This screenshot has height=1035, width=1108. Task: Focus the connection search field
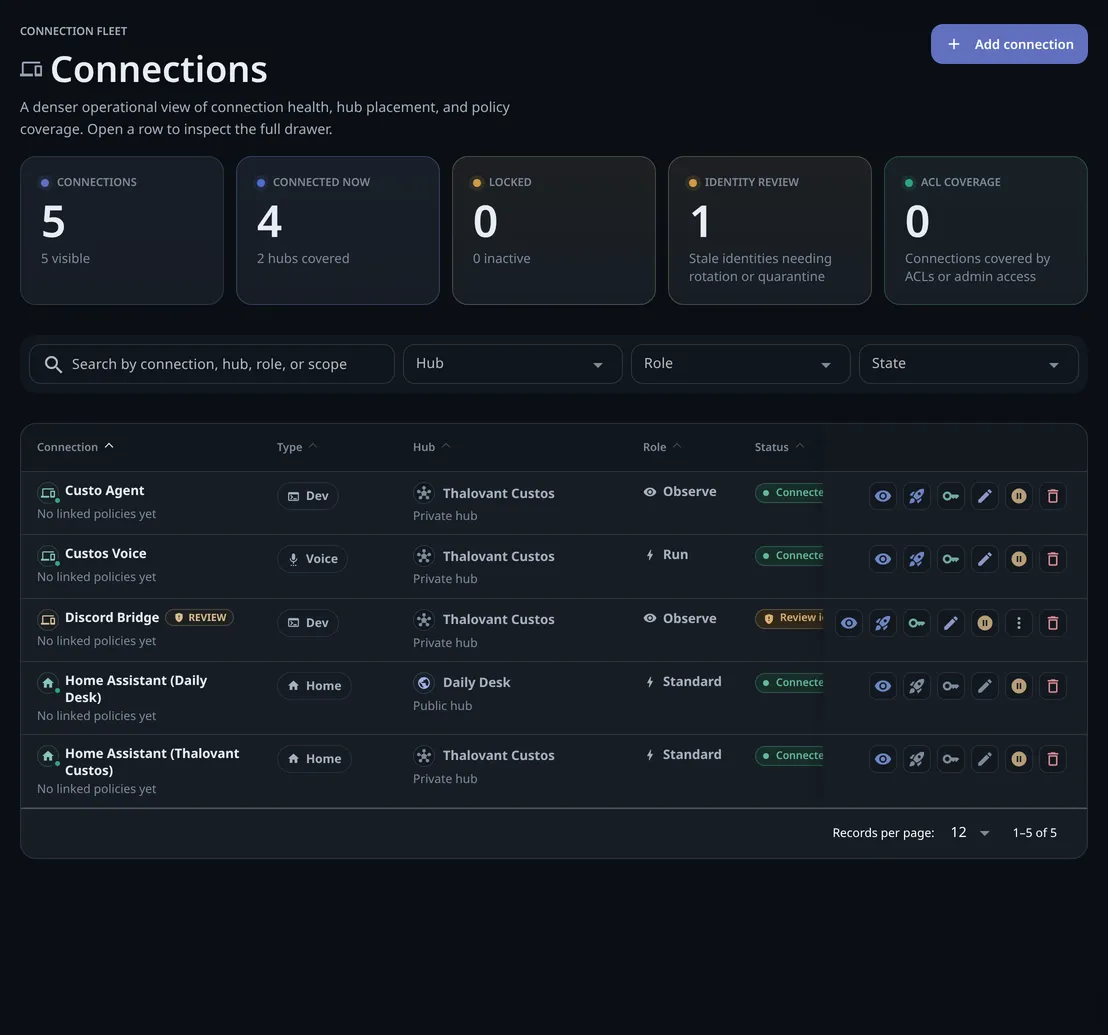(x=211, y=364)
